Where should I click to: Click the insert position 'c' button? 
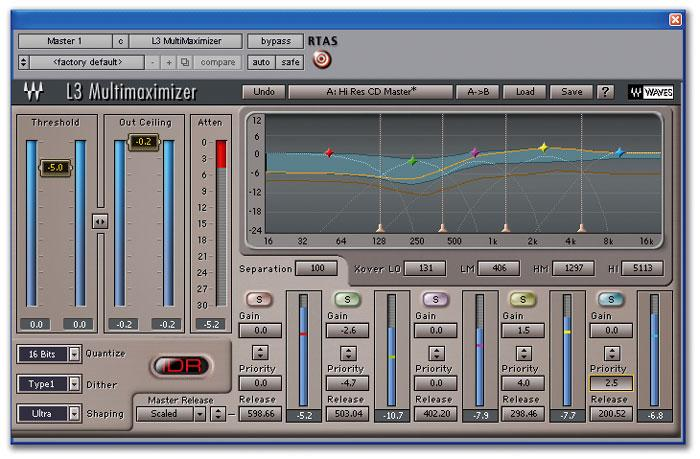click(x=121, y=41)
